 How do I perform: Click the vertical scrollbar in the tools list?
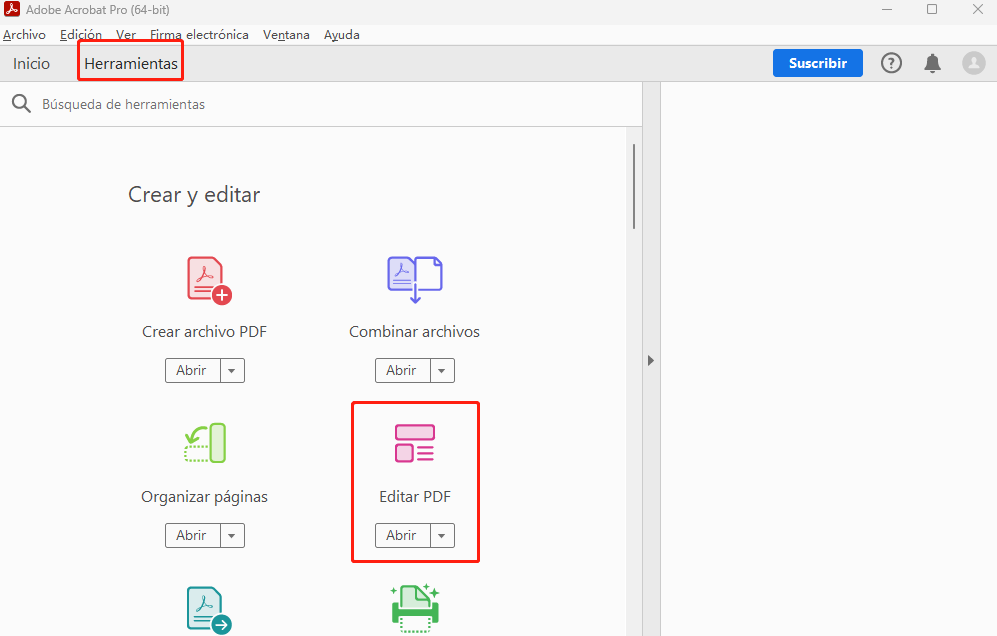[x=634, y=190]
